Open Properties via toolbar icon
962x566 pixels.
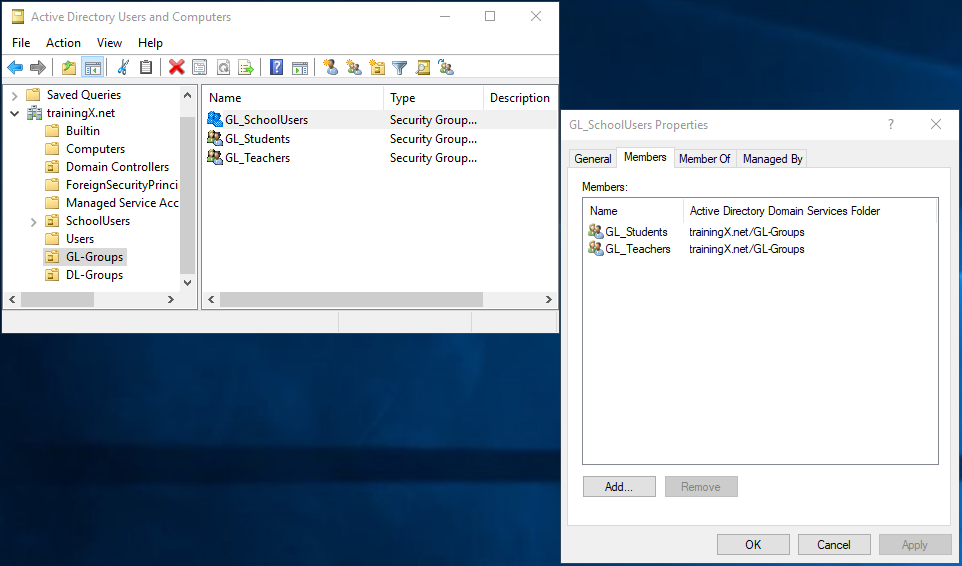click(199, 67)
